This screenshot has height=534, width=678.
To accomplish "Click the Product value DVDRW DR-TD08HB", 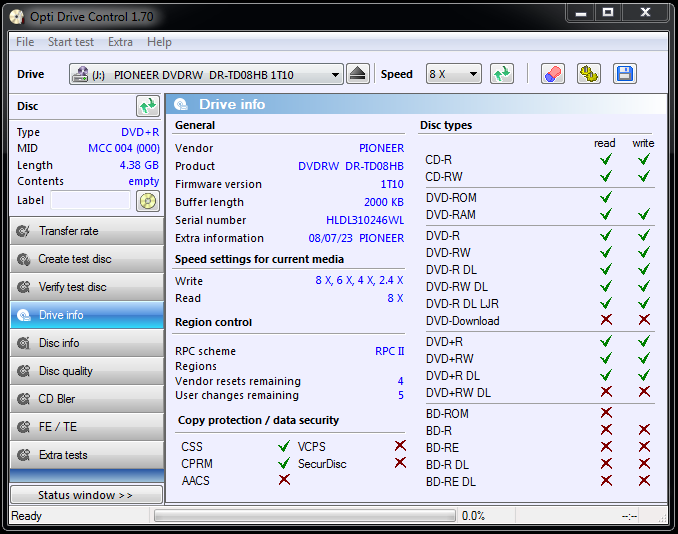I will [351, 166].
